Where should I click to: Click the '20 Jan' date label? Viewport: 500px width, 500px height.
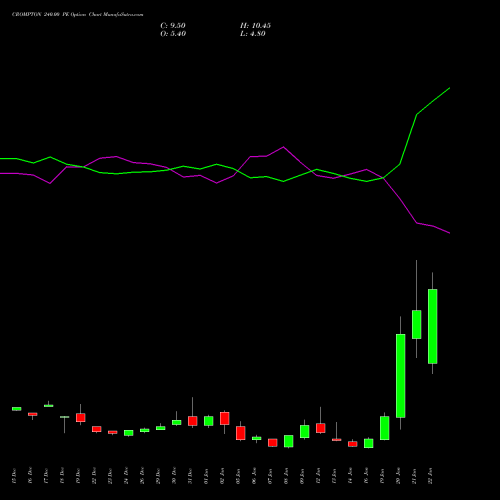click(x=398, y=476)
